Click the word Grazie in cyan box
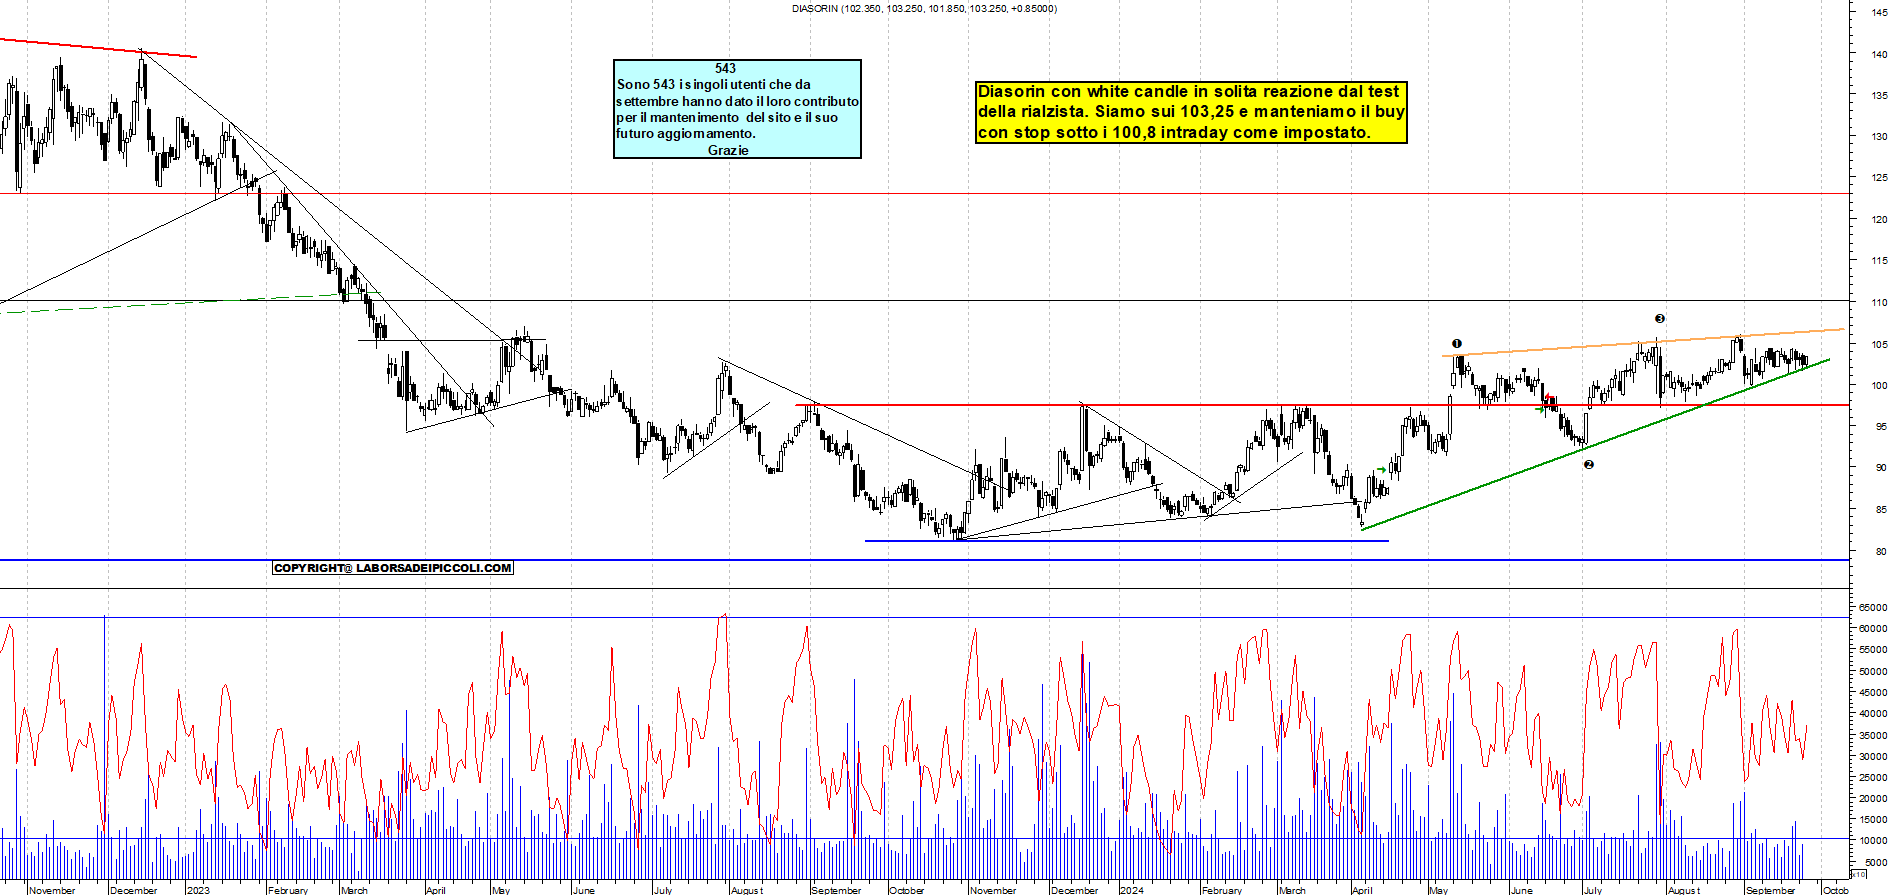Image resolution: width=1890 pixels, height=895 pixels. click(x=728, y=150)
